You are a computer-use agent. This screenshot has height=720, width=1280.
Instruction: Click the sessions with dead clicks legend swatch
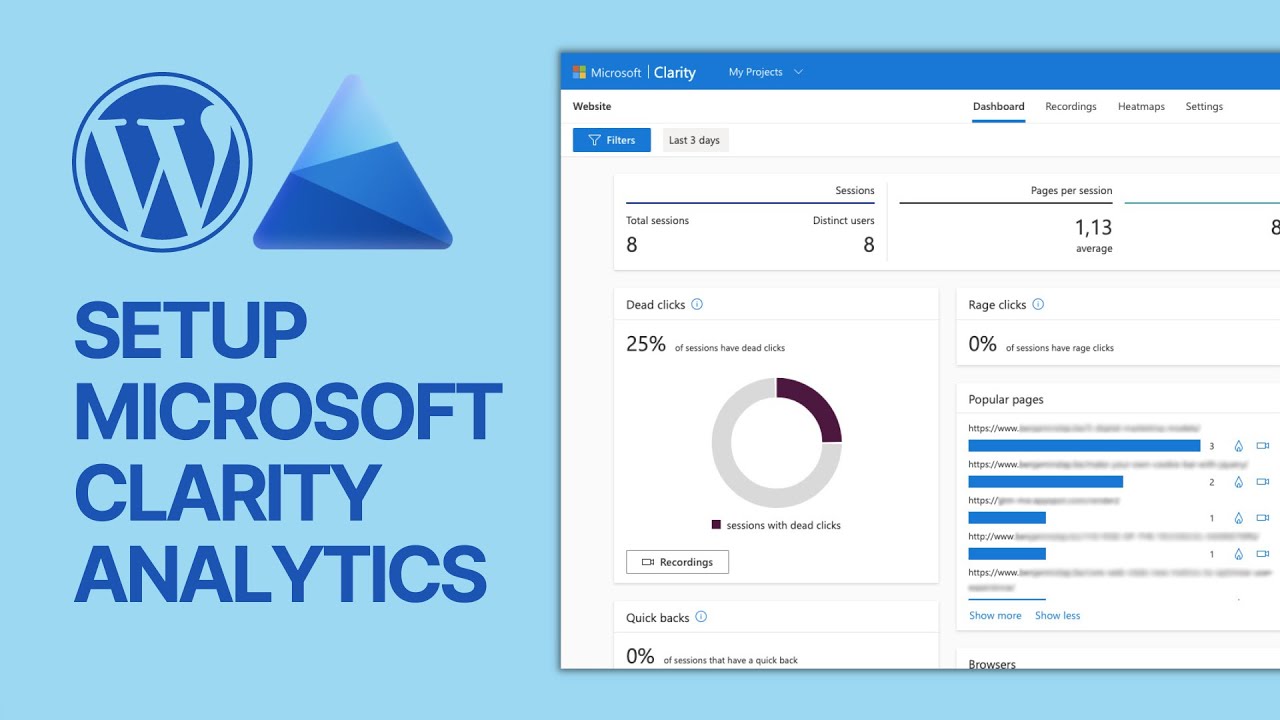pyautogui.click(x=716, y=525)
